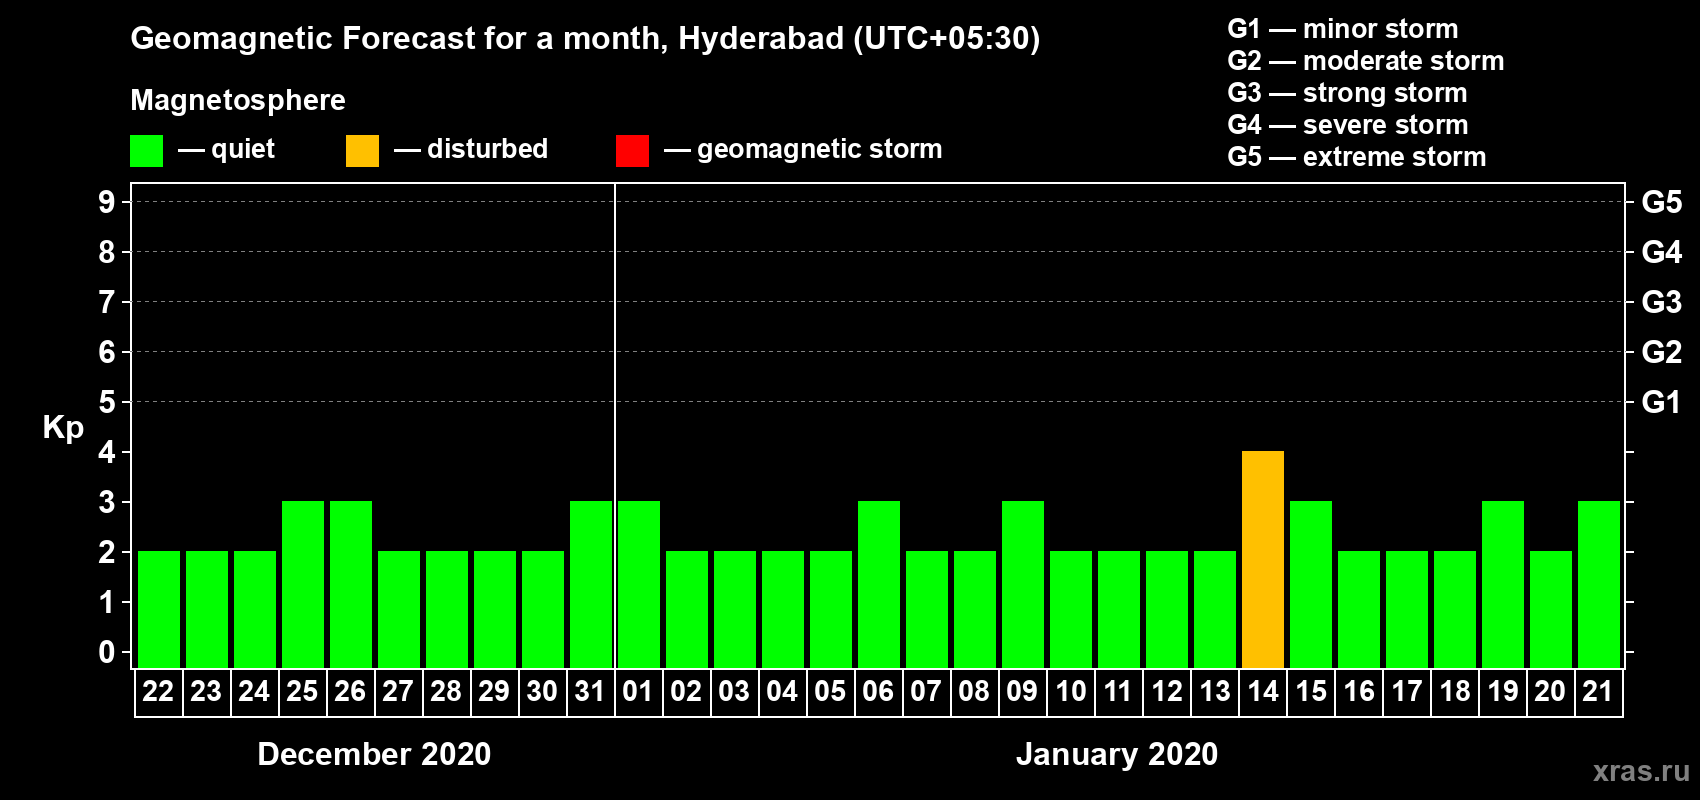Click the 'G3 — strong storm' legend text
Image resolution: width=1700 pixels, height=800 pixels.
click(1347, 93)
